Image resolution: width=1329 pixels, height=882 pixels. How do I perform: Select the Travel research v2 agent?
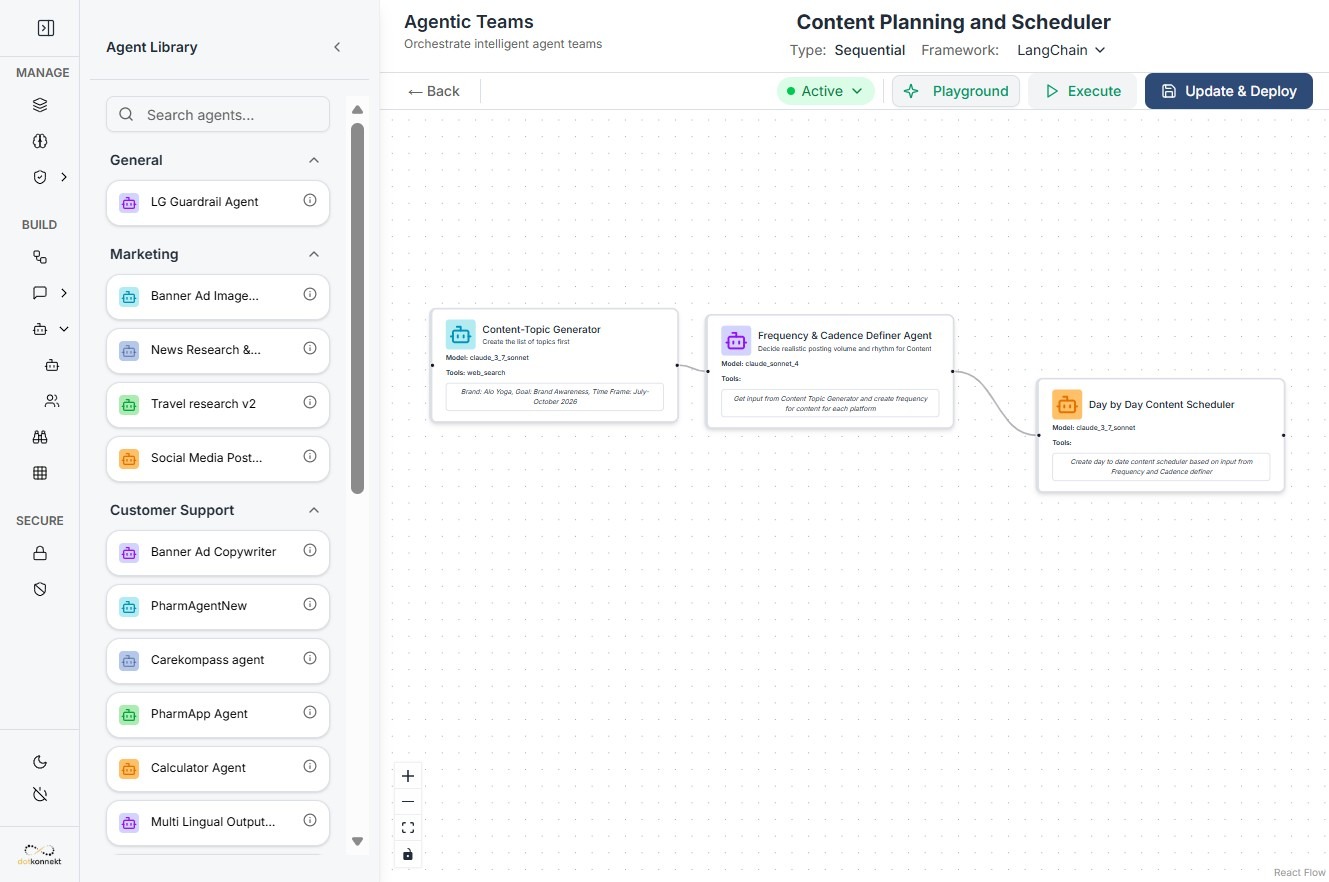203,404
